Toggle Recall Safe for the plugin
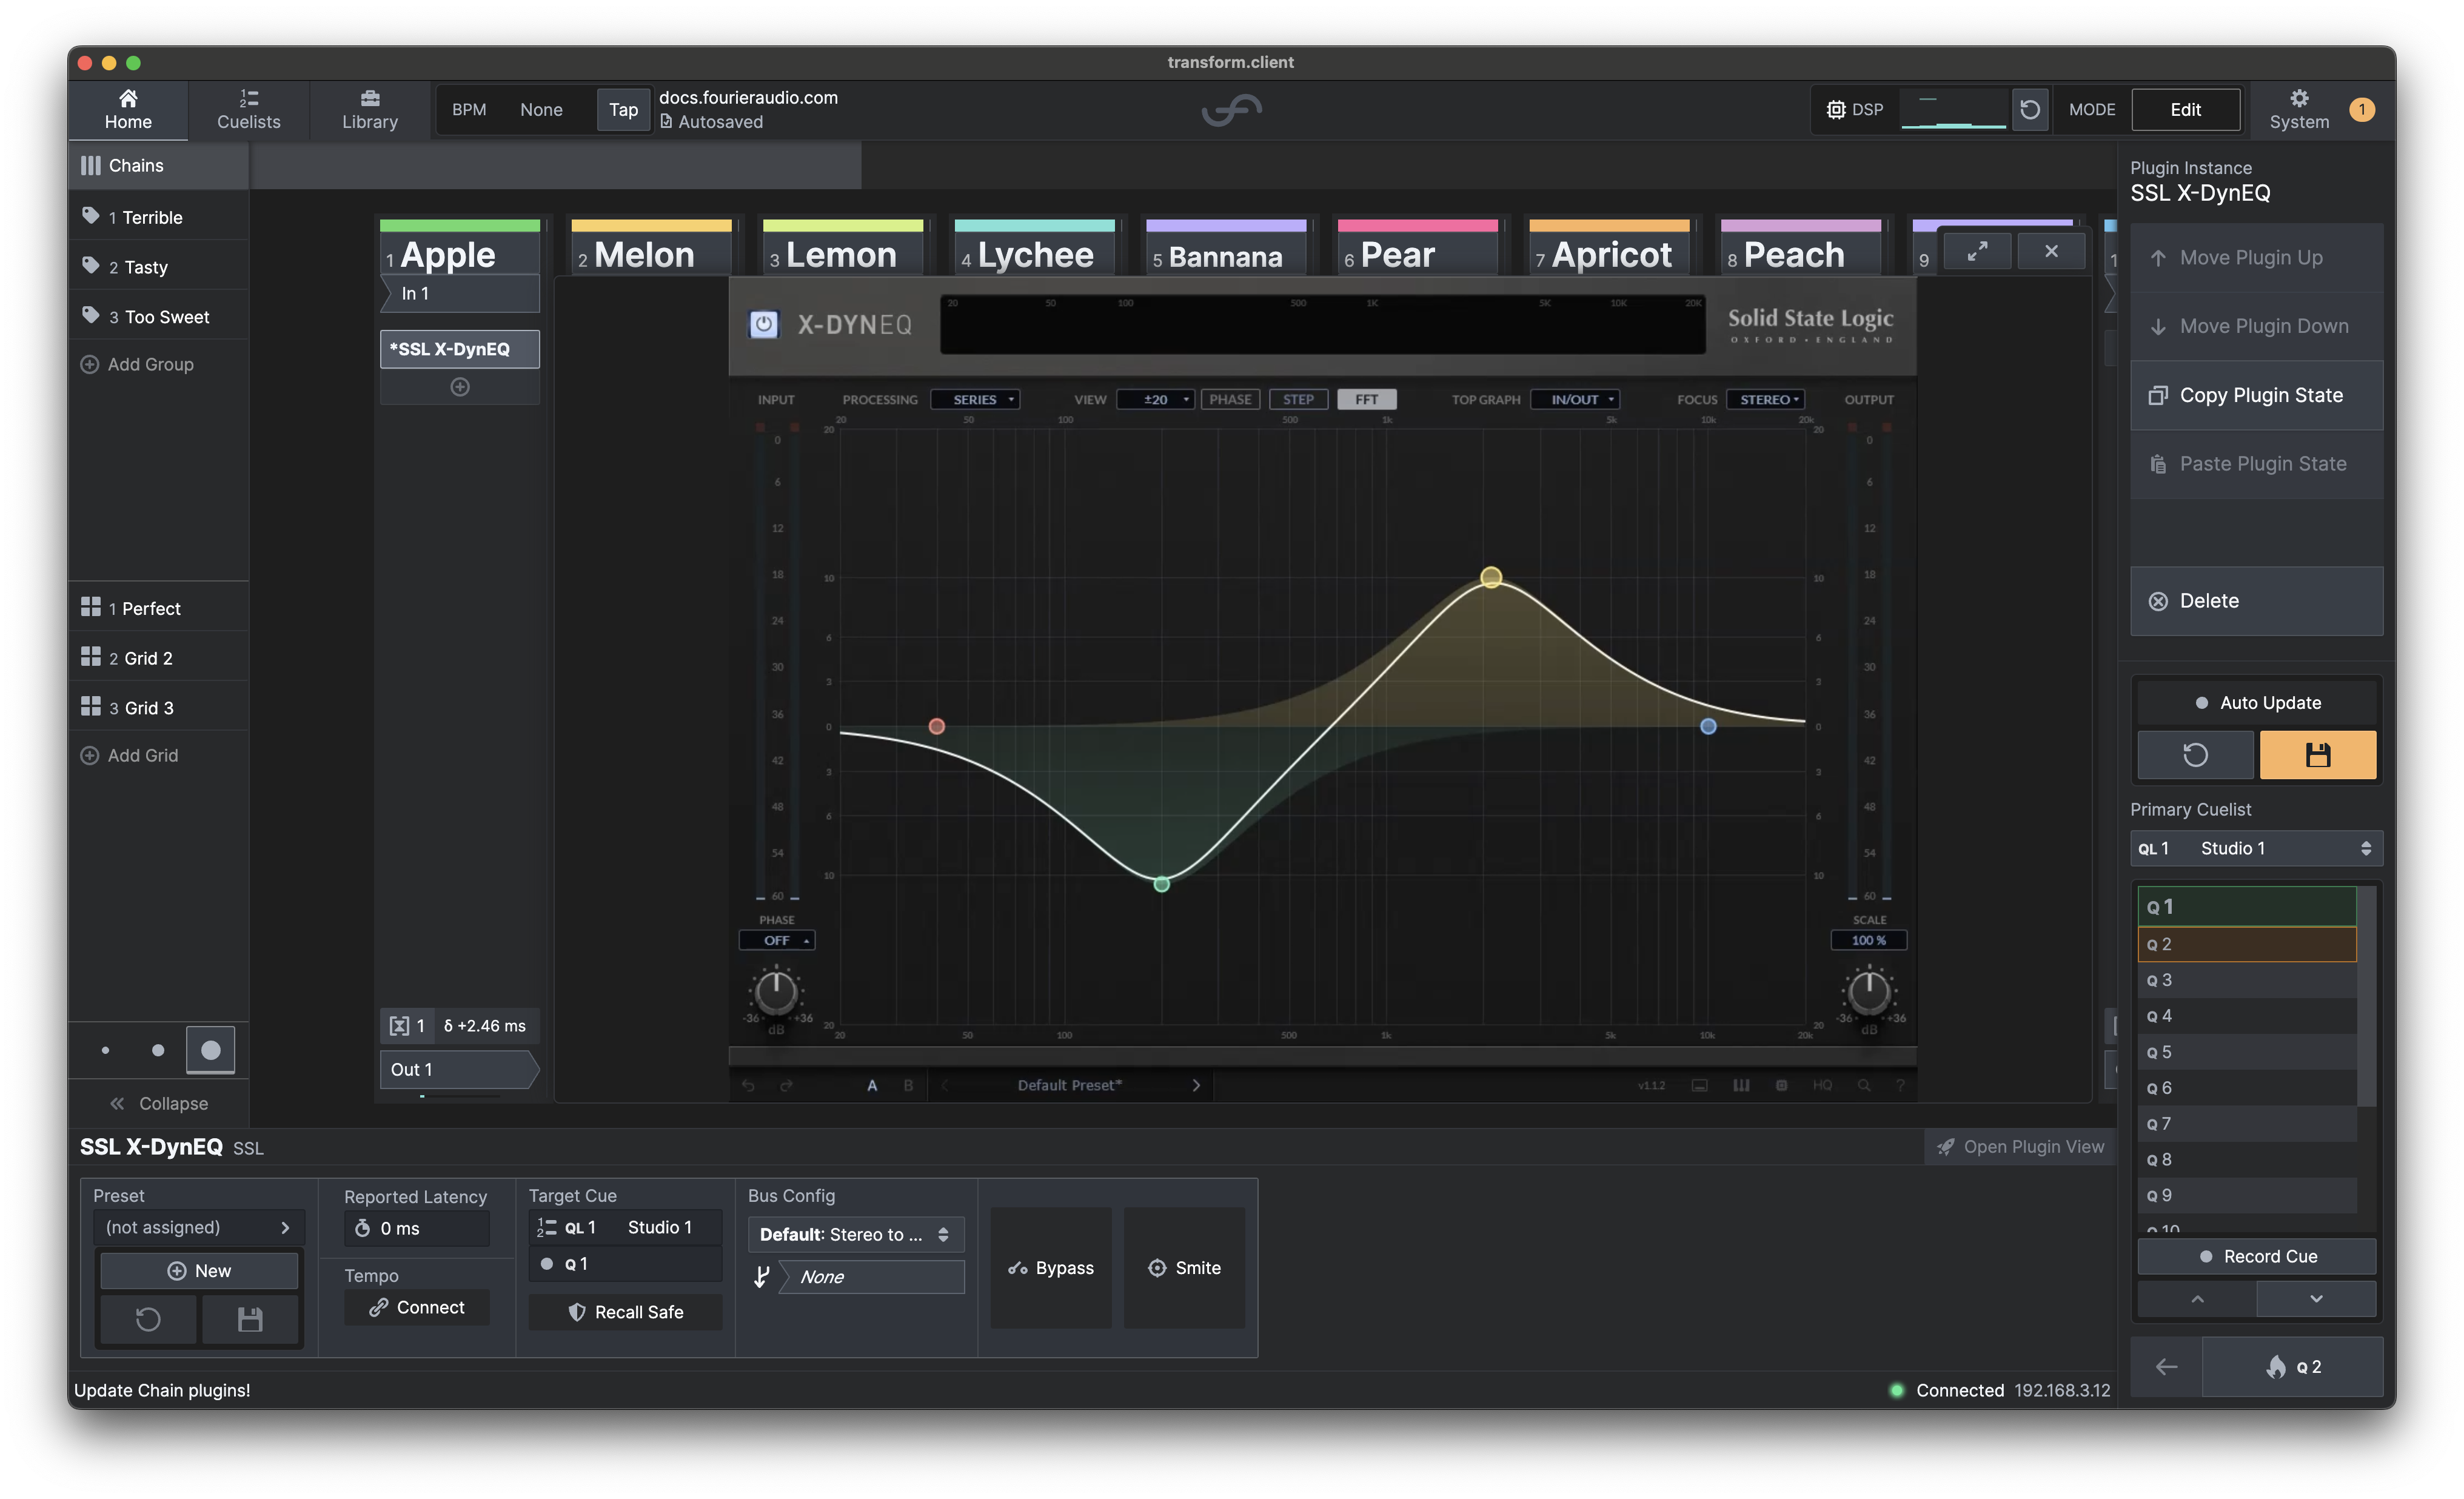This screenshot has height=1499, width=2464. tap(625, 1312)
